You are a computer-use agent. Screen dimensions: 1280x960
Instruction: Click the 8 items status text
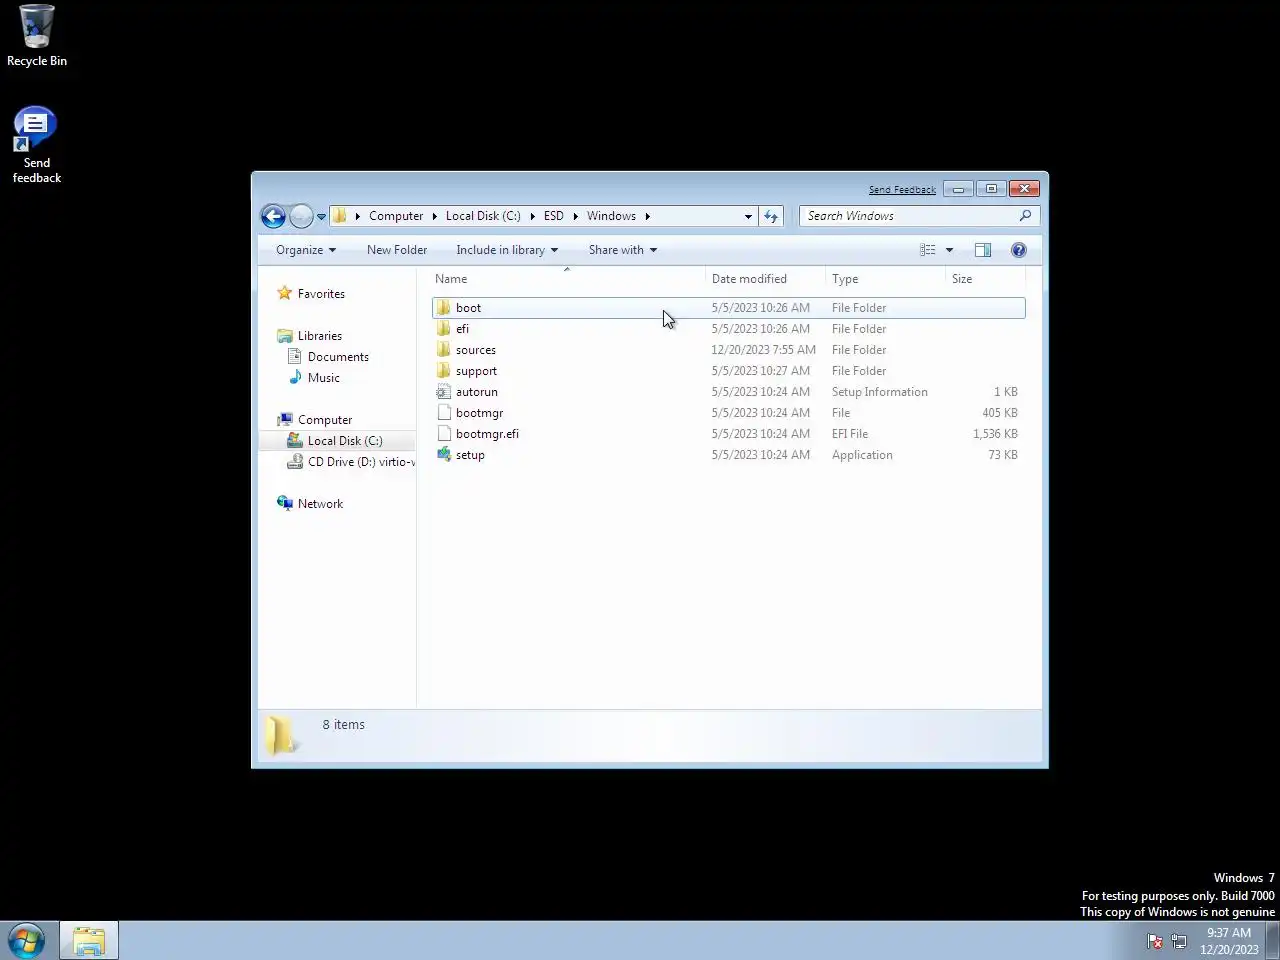[x=343, y=725]
